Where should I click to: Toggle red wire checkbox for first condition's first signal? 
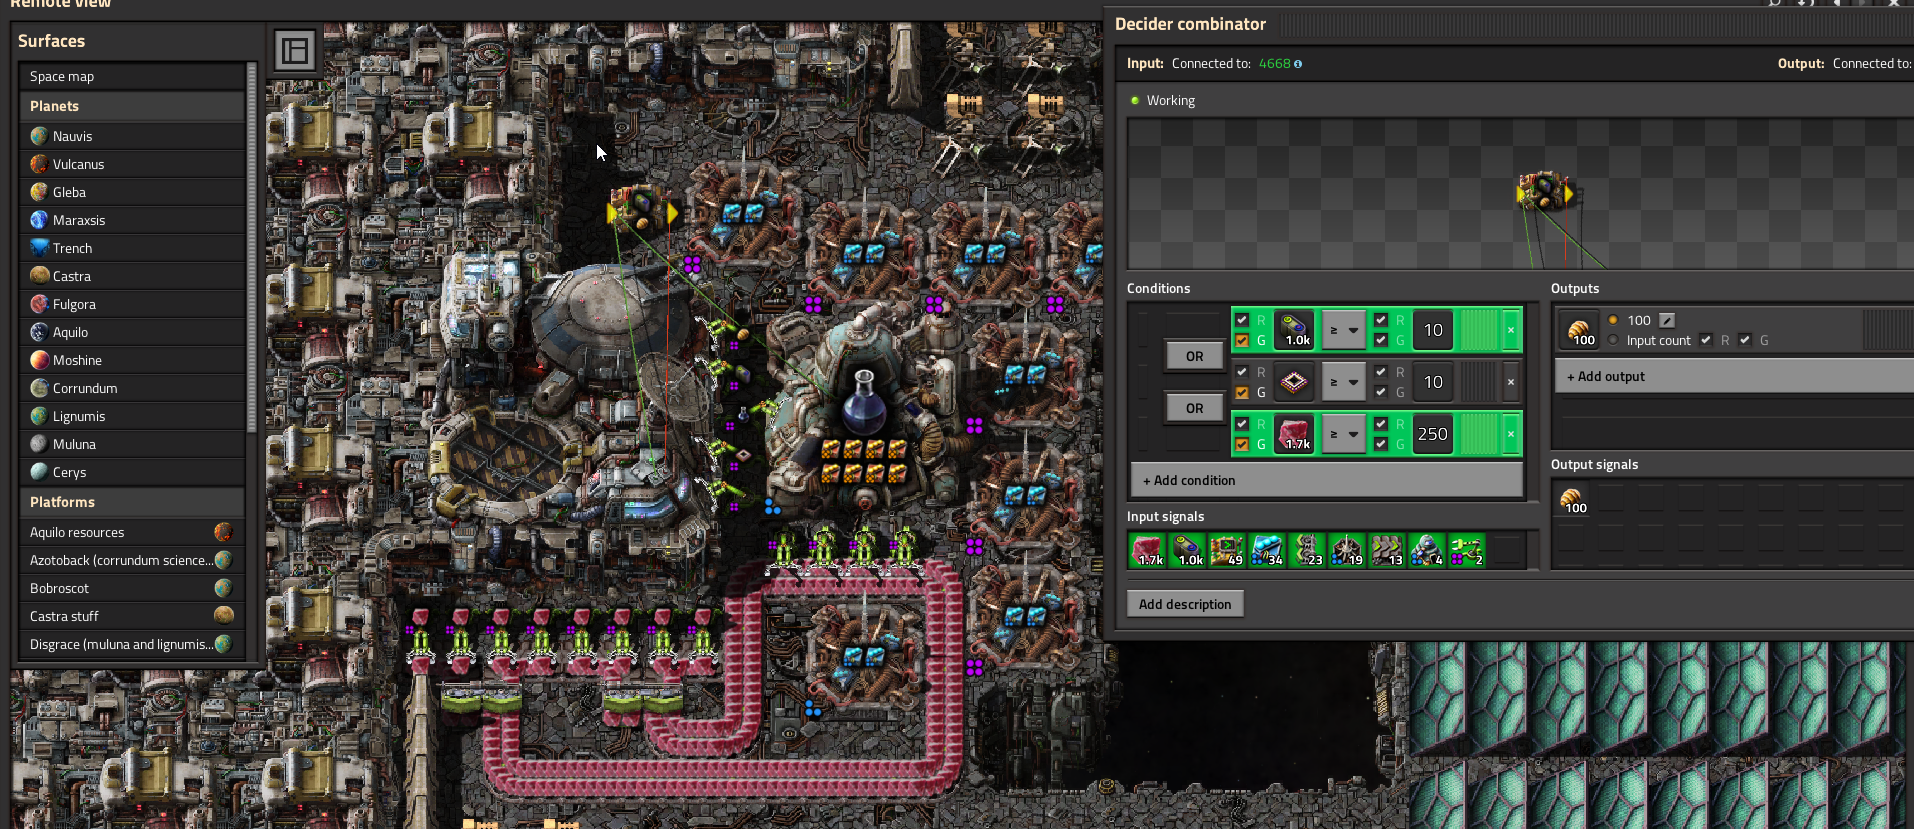coord(1242,320)
